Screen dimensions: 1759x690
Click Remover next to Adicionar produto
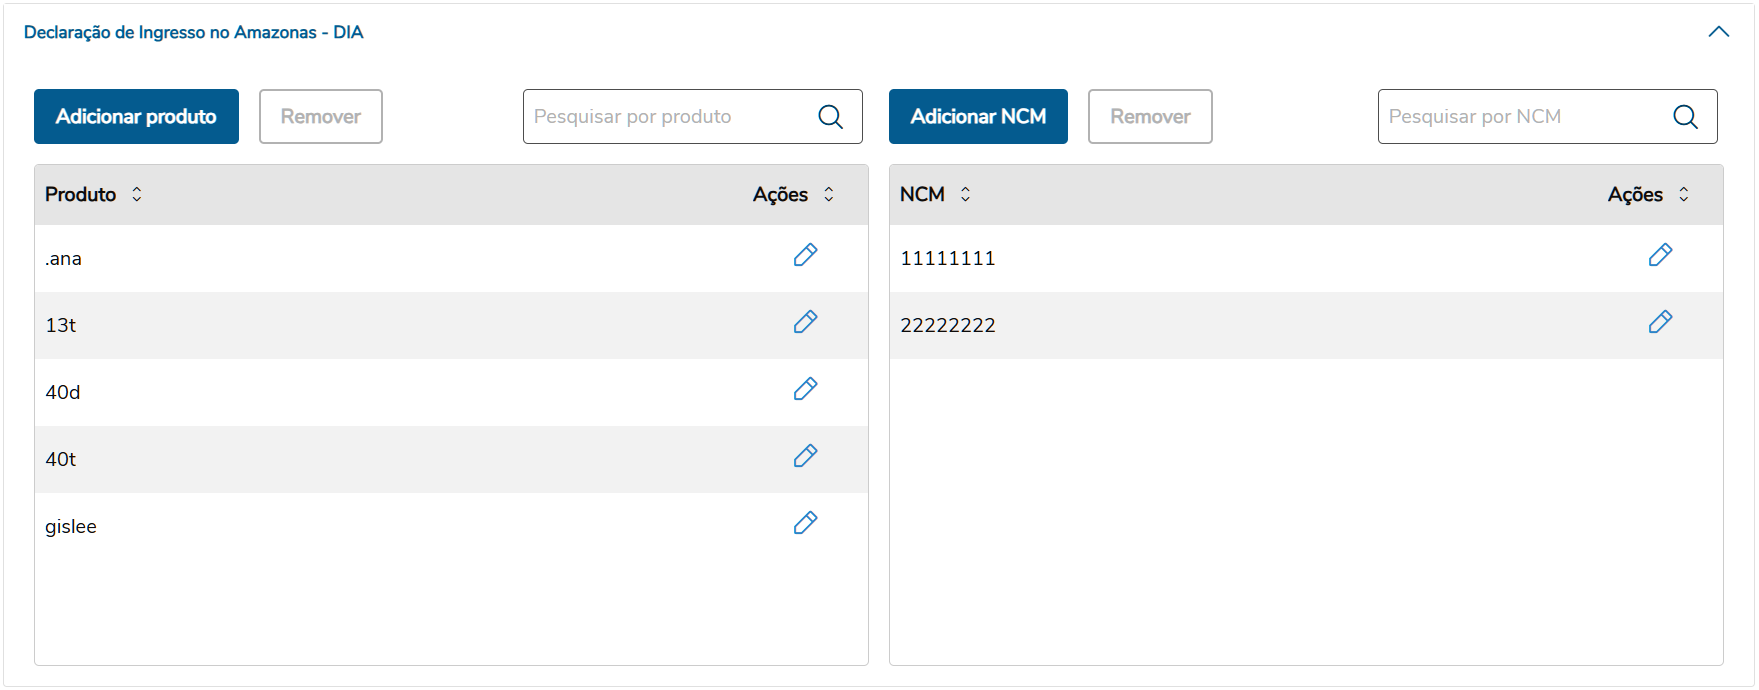(320, 117)
